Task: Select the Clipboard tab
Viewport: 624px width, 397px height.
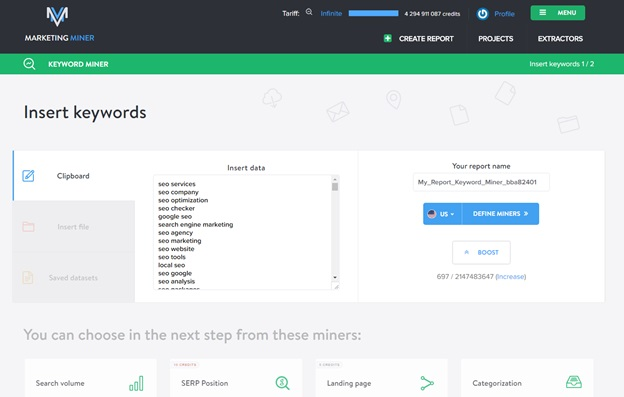Action: pos(74,175)
